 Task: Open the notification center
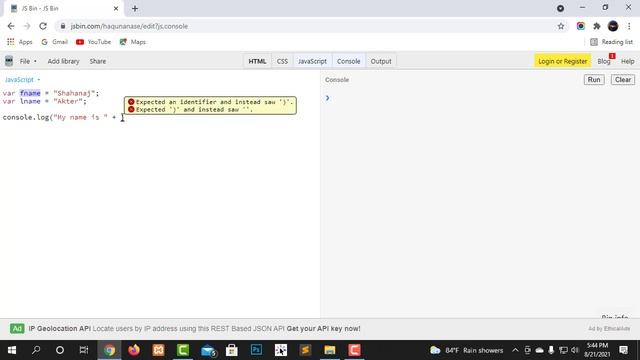pyautogui.click(x=623, y=350)
